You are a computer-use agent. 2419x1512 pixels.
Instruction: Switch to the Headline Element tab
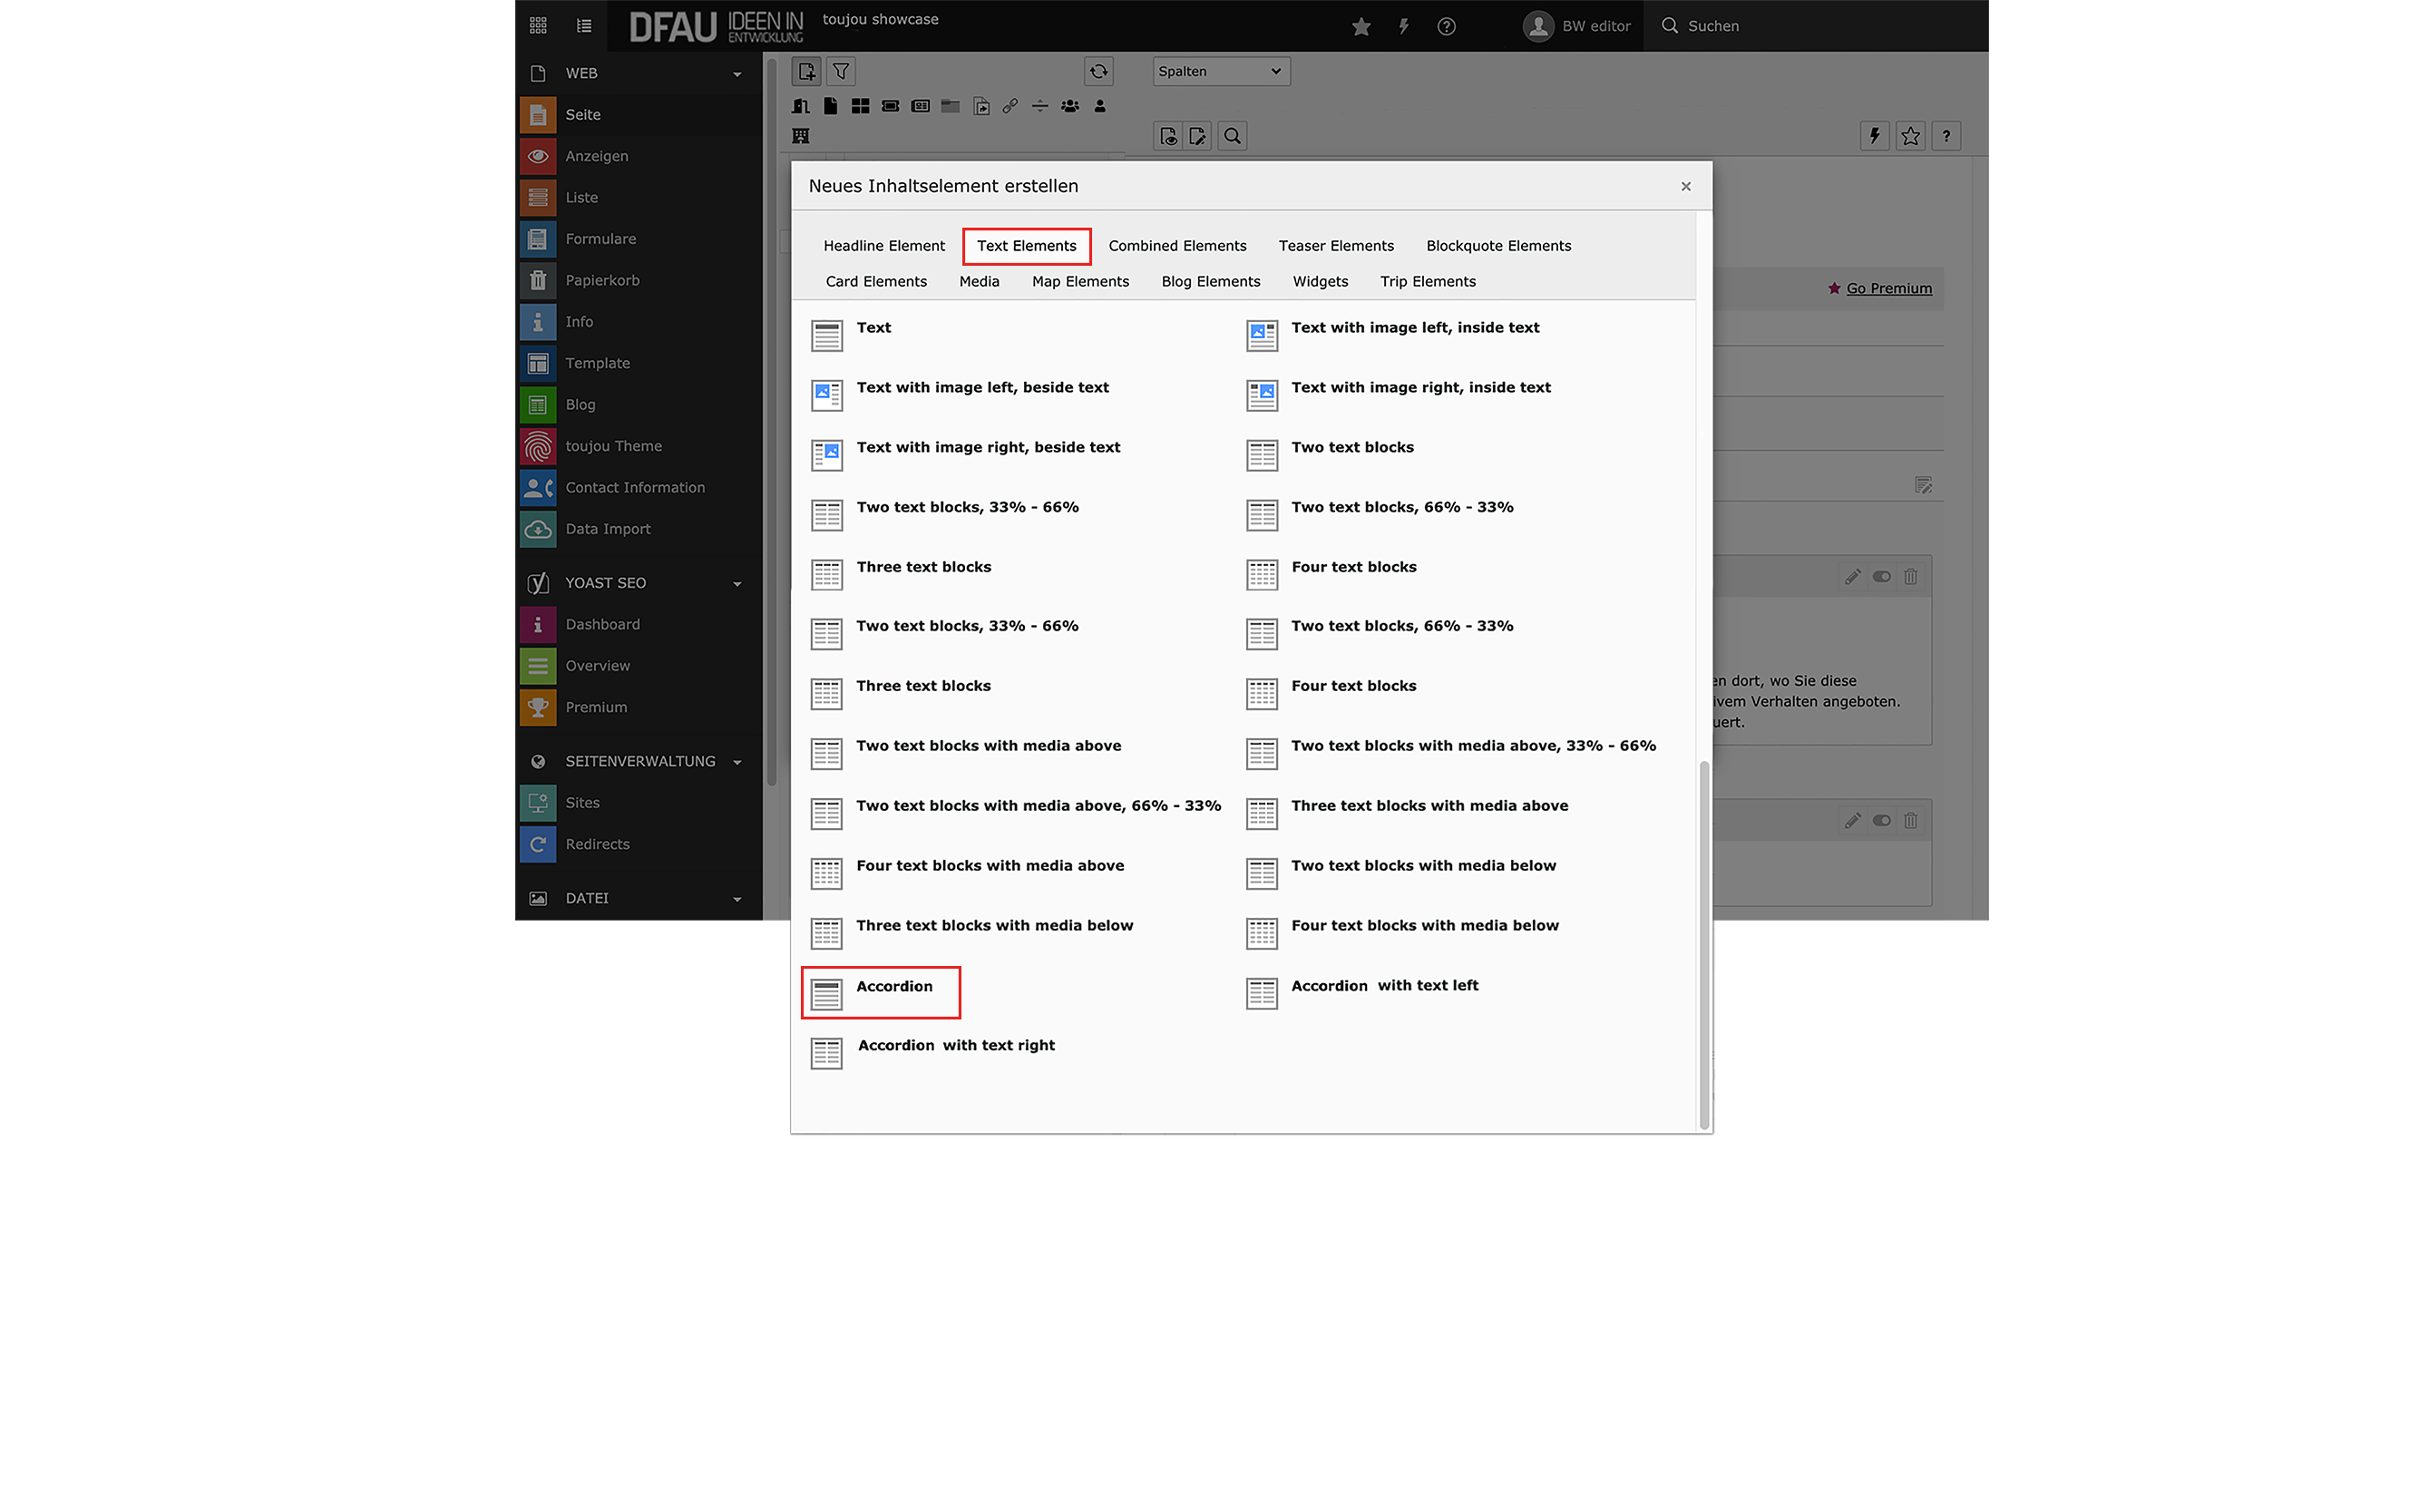(x=884, y=246)
